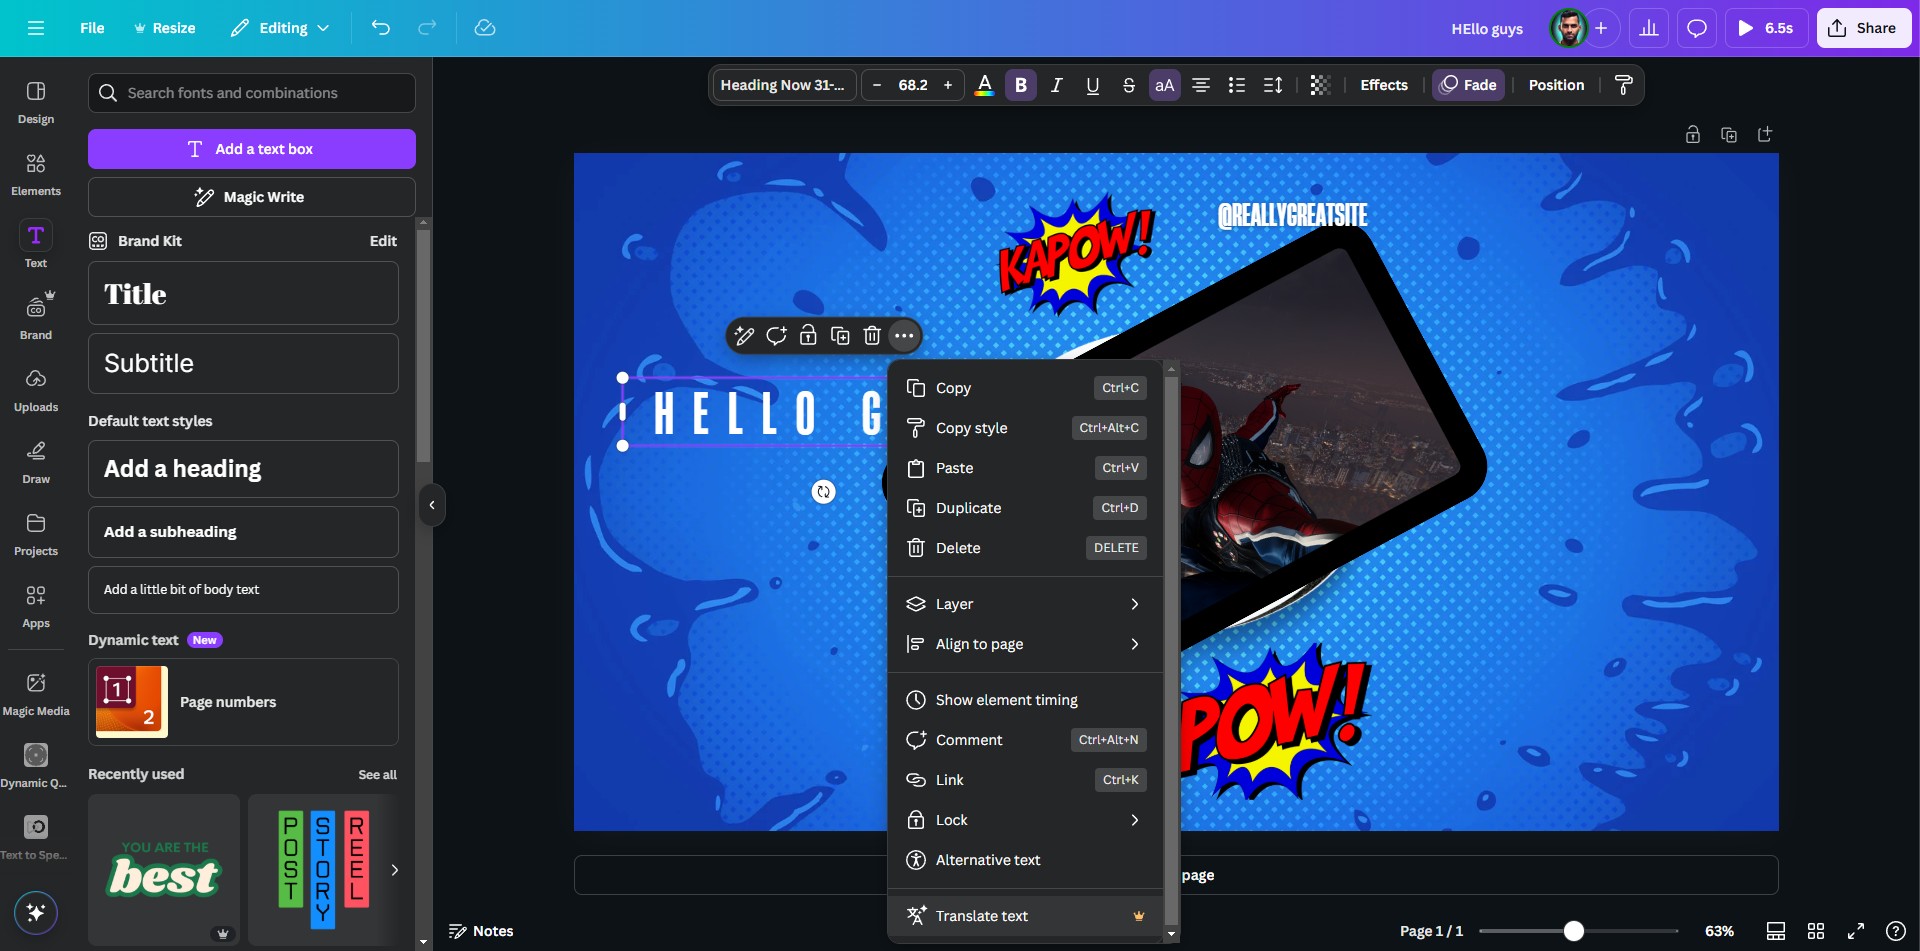The width and height of the screenshot is (1920, 951).
Task: Click the copy style paint roller icon
Action: (x=1624, y=85)
